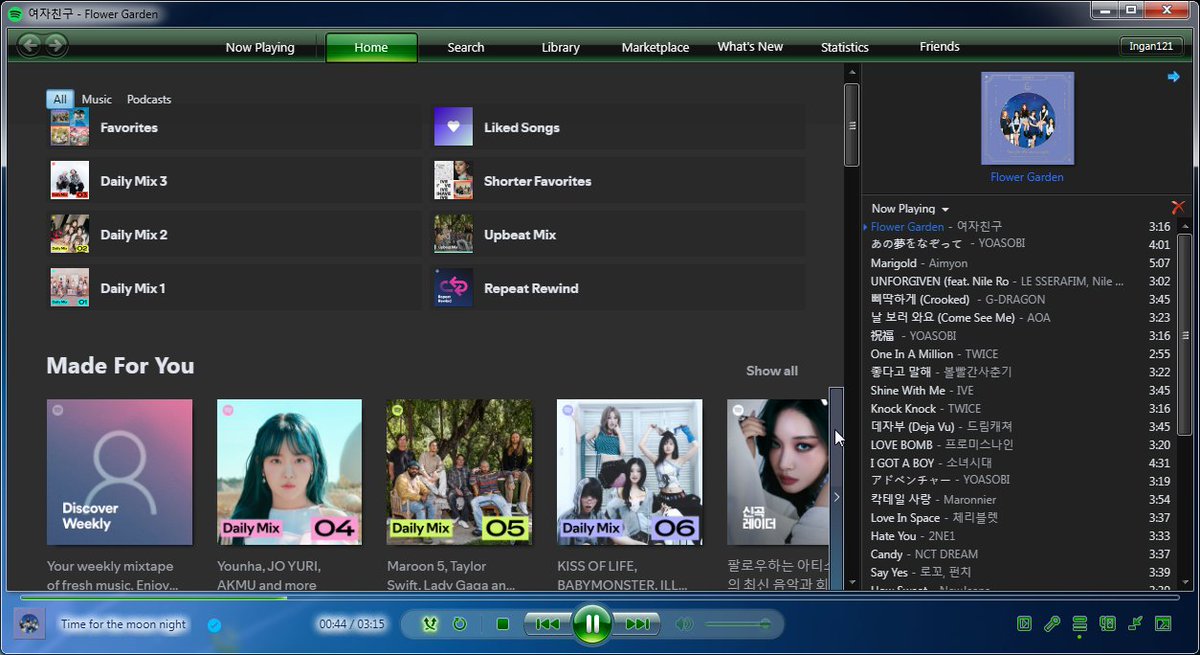Viewport: 1200px width, 655px height.
Task: Skip to the previous track
Action: [547, 624]
